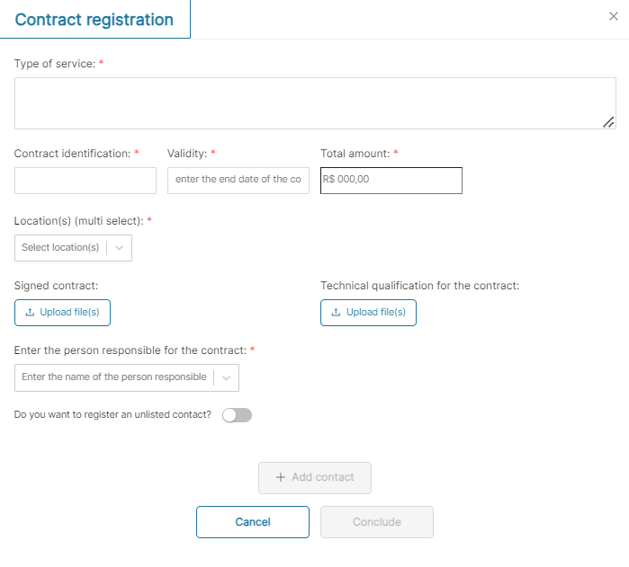The height and width of the screenshot is (567, 629).
Task: Click the Contract identification input field
Action: [85, 180]
